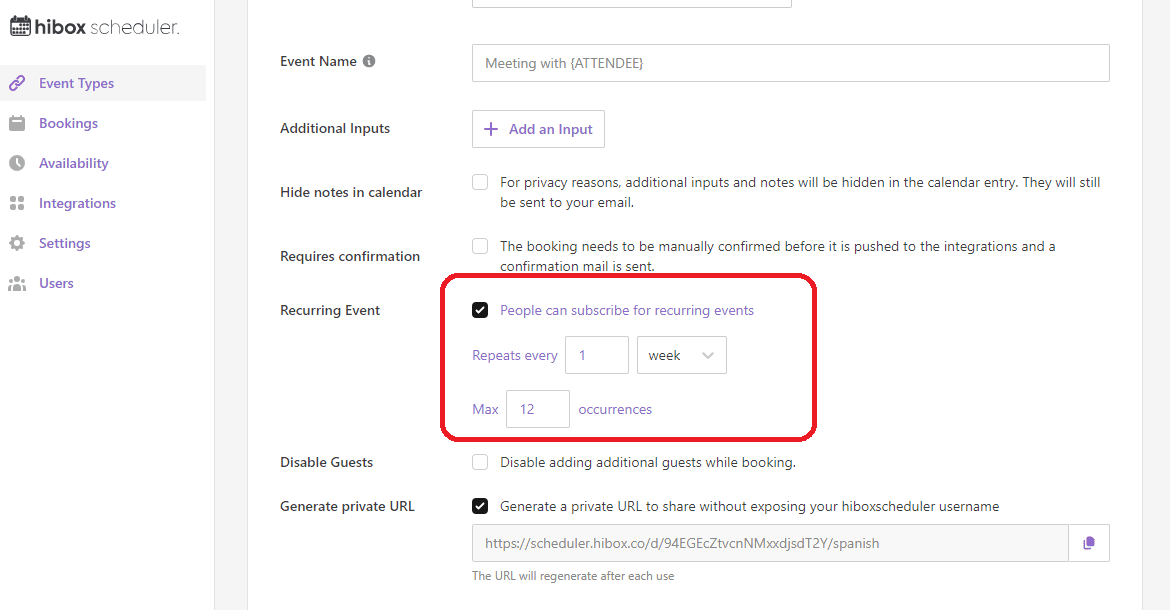Click the Settings gear icon
Screen dimensions: 1170x610
[x=17, y=243]
